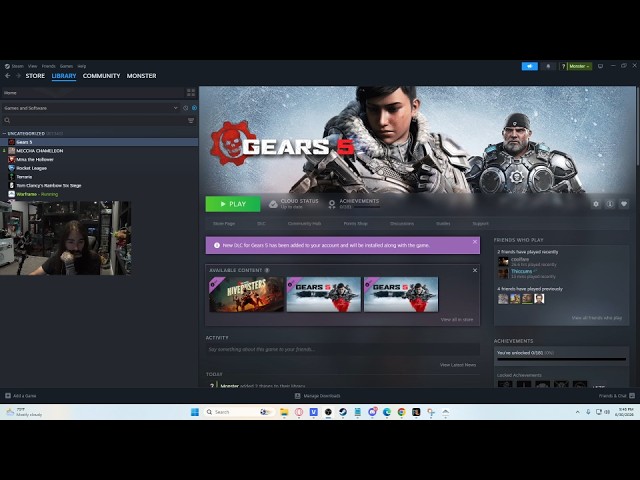Go forward with the right arrow
Viewport: 640px width, 480px height.
click(x=18, y=76)
